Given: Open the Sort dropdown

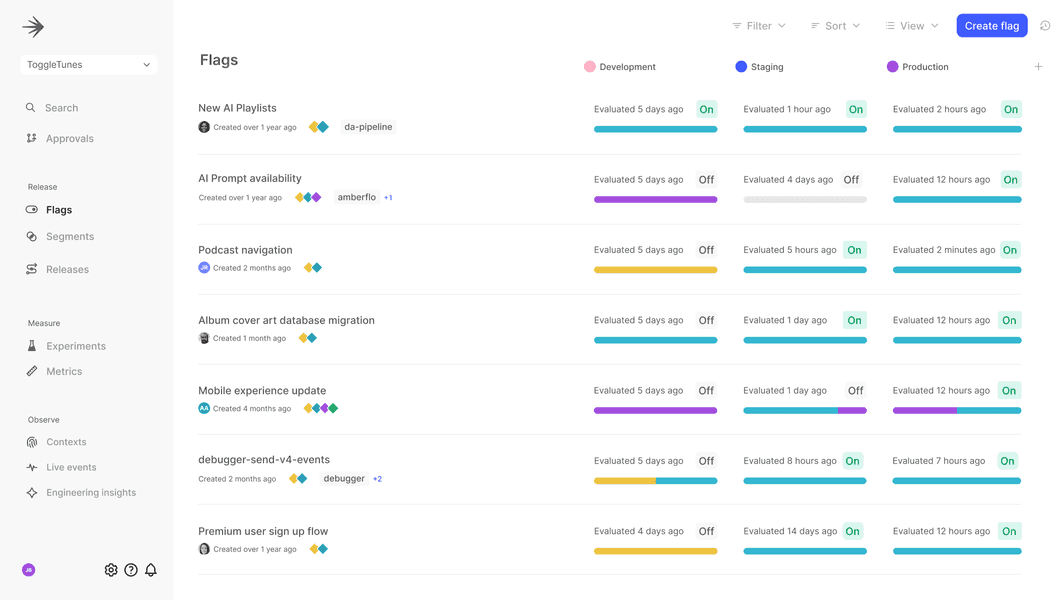Looking at the screenshot, I should pyautogui.click(x=835, y=25).
